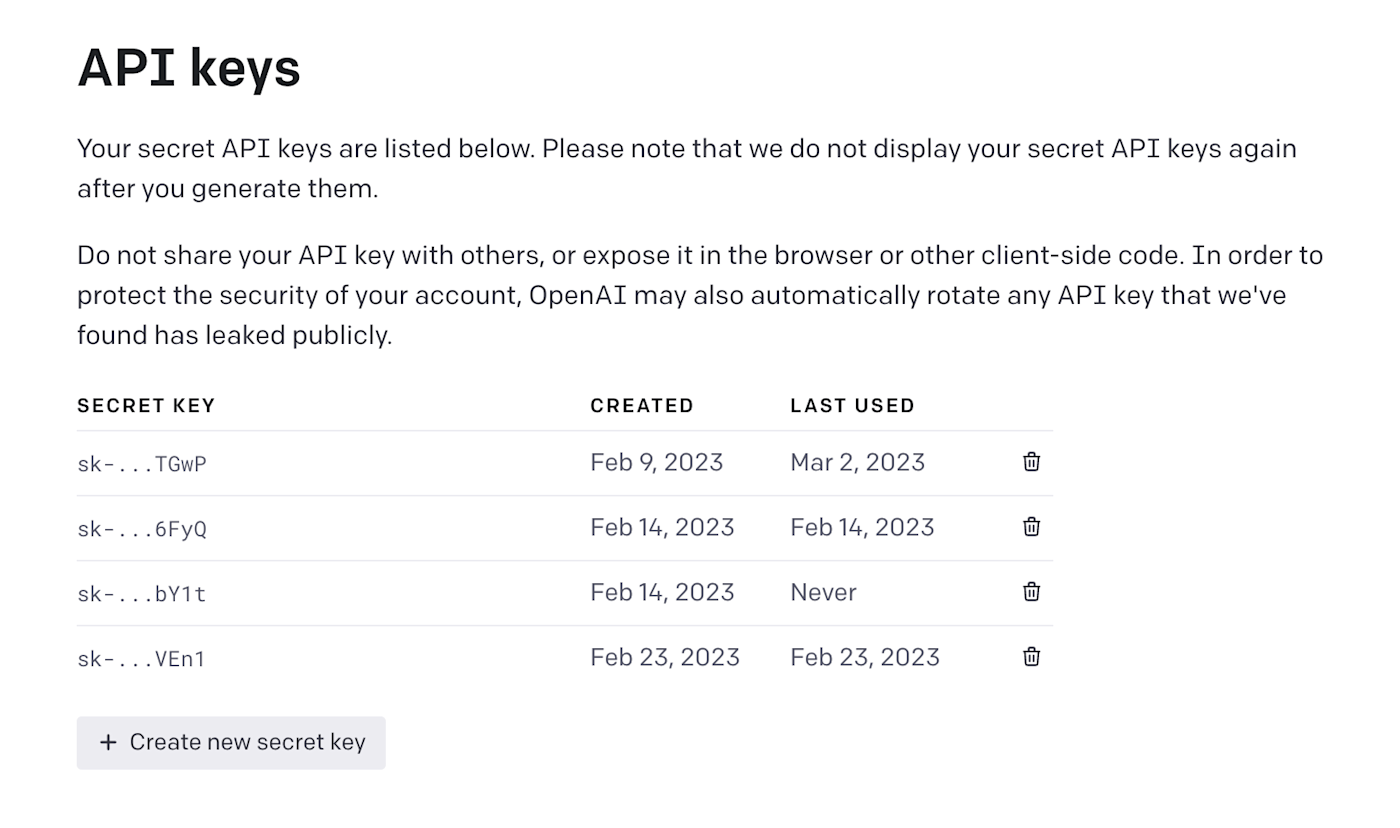Click the Never last used value
Image resolution: width=1400 pixels, height=828 pixels.
823,592
